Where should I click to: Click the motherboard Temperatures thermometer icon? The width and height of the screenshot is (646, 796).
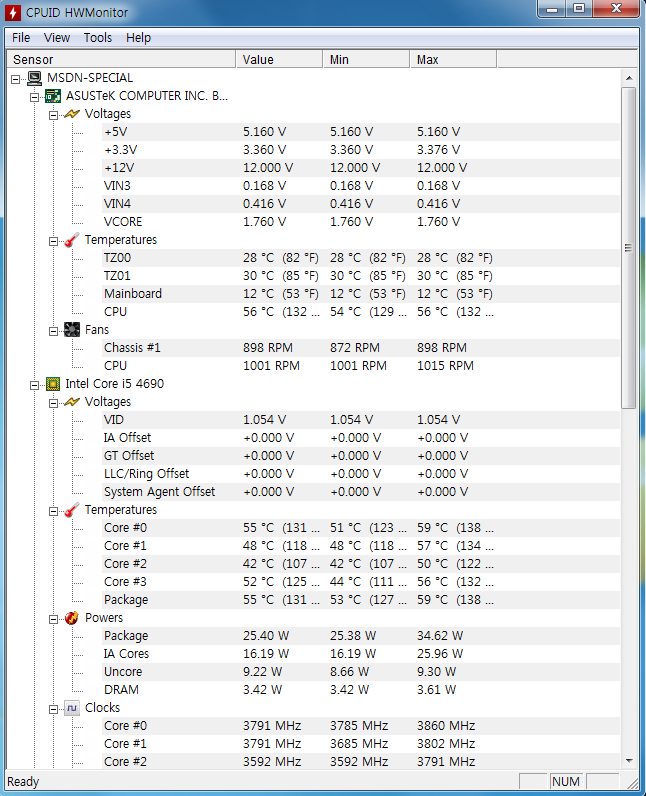point(72,240)
